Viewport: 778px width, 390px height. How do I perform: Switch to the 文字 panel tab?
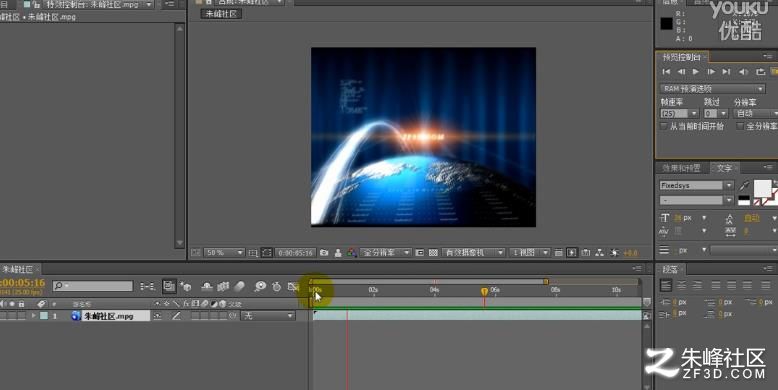723,168
